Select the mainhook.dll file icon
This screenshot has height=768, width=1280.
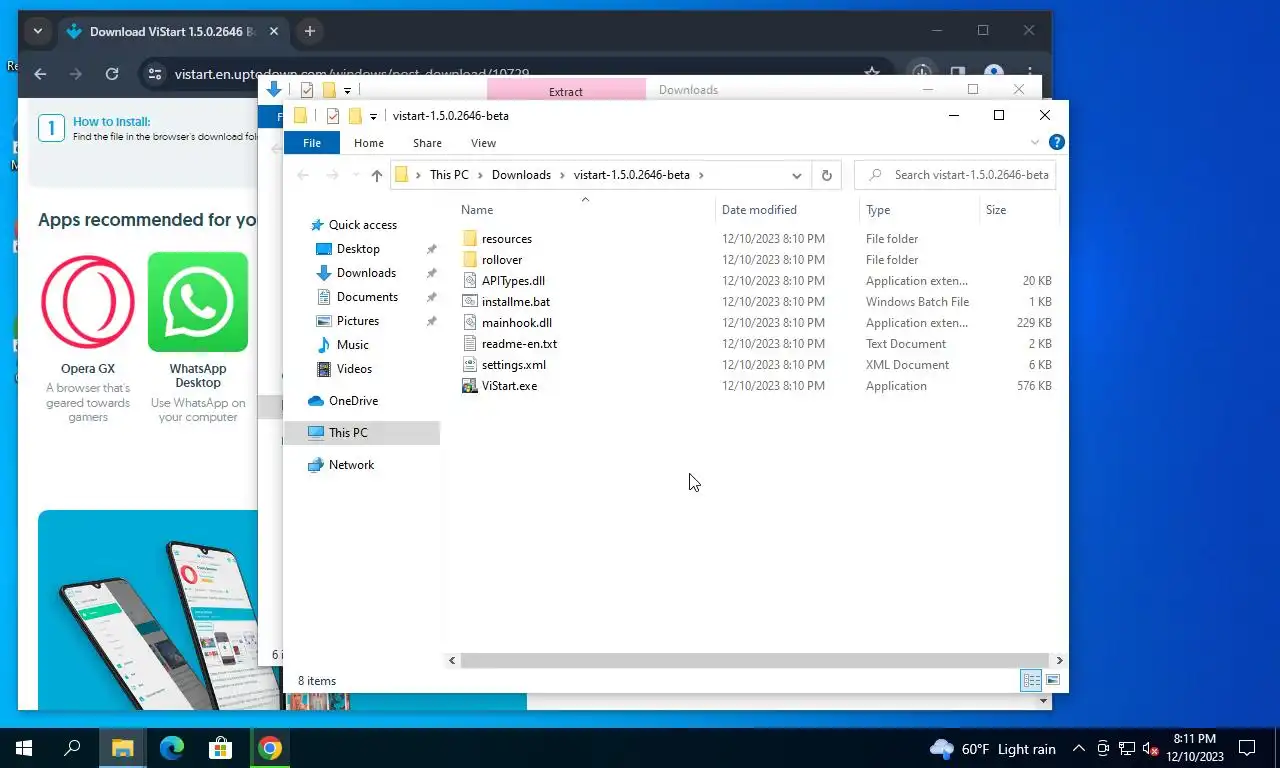tap(470, 323)
